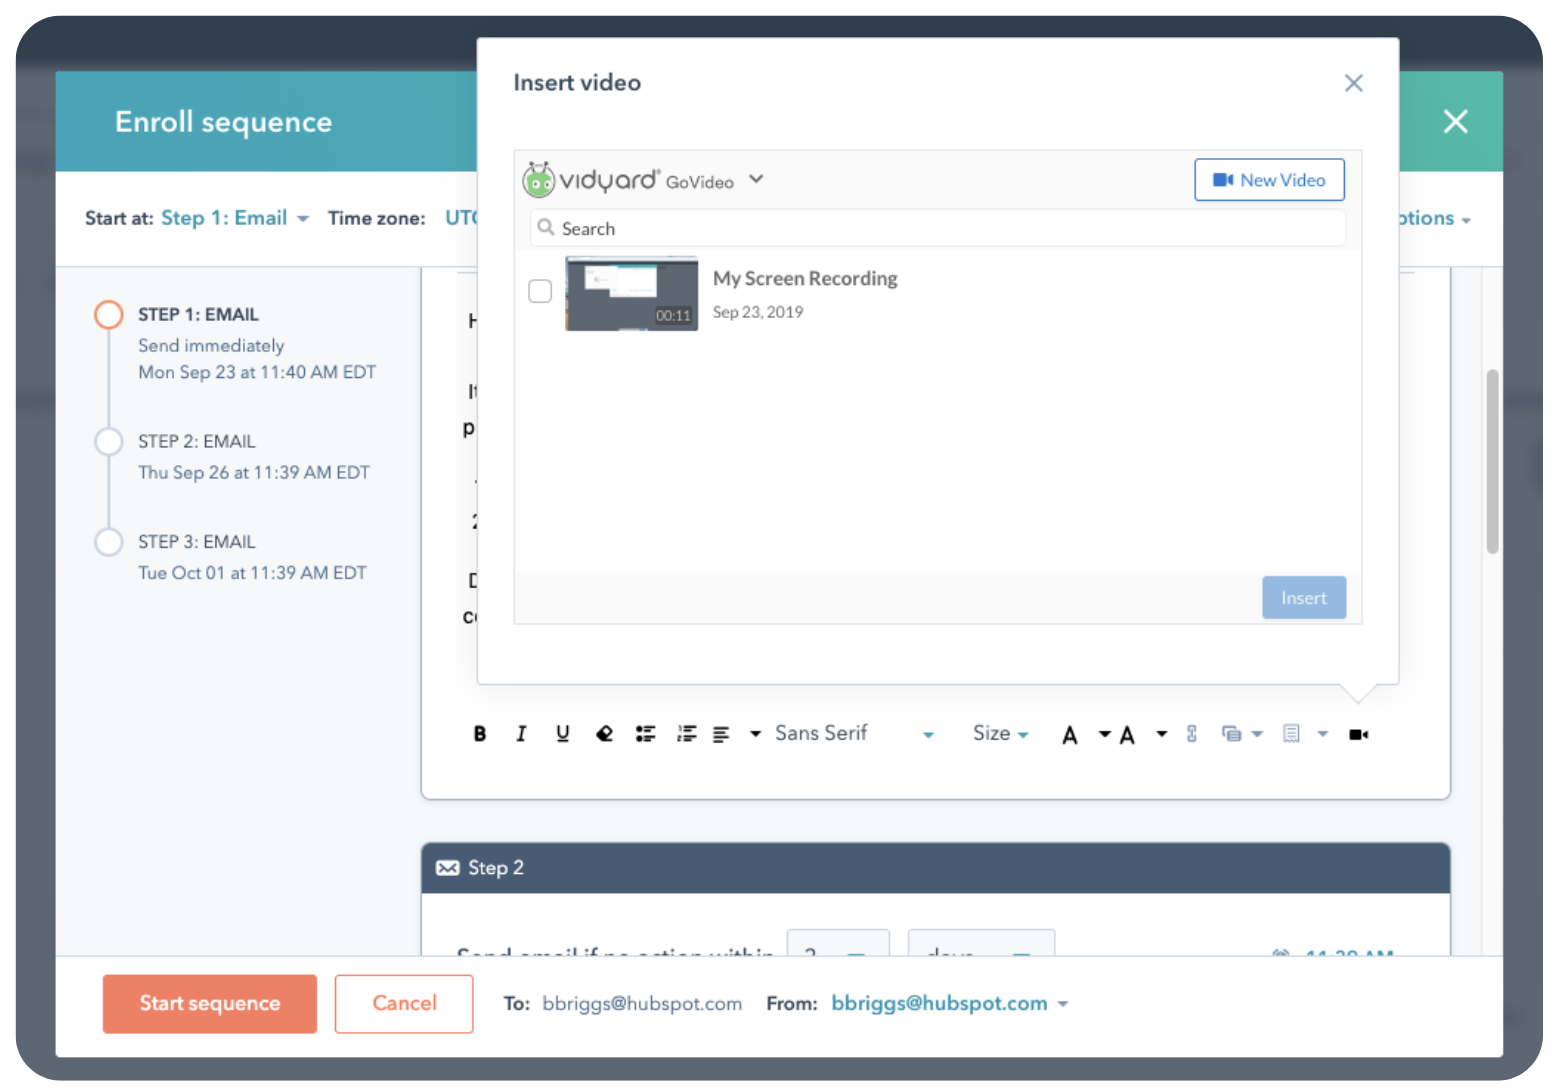Open the Start at Step 1: Email dropdown
The image size is (1558, 1092).
coord(234,218)
